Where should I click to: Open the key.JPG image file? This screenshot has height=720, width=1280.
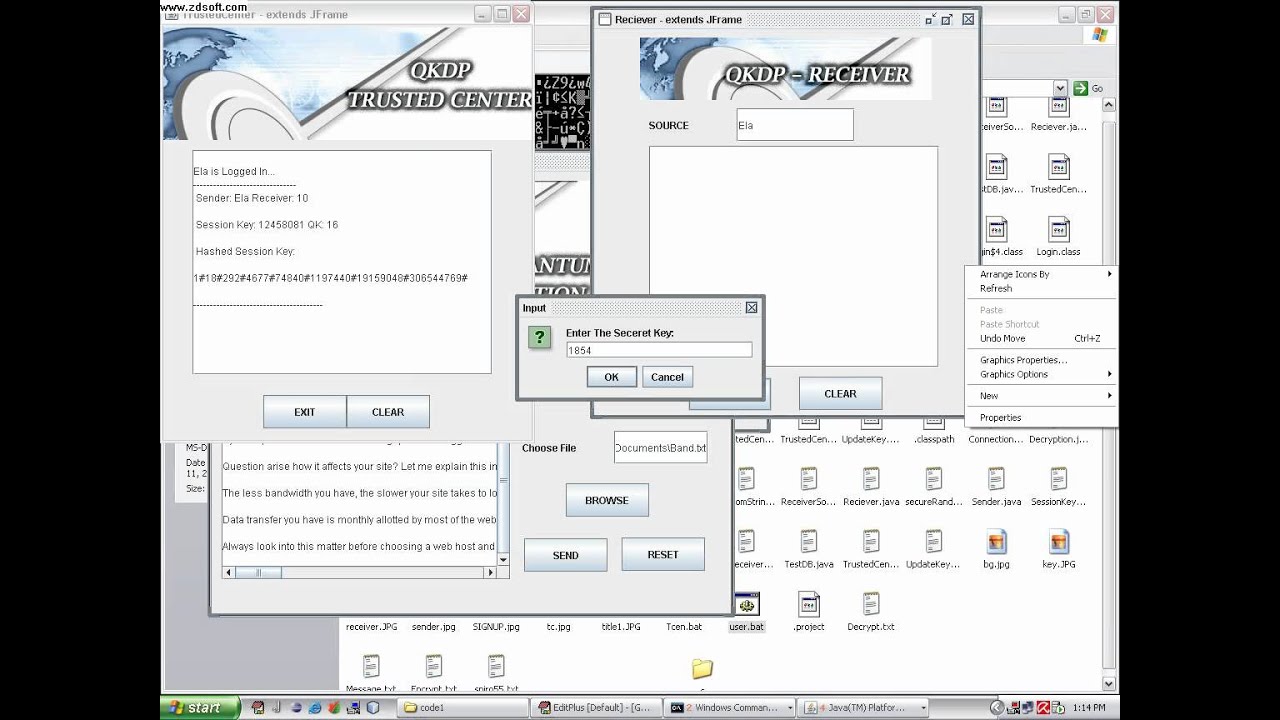coord(1058,543)
